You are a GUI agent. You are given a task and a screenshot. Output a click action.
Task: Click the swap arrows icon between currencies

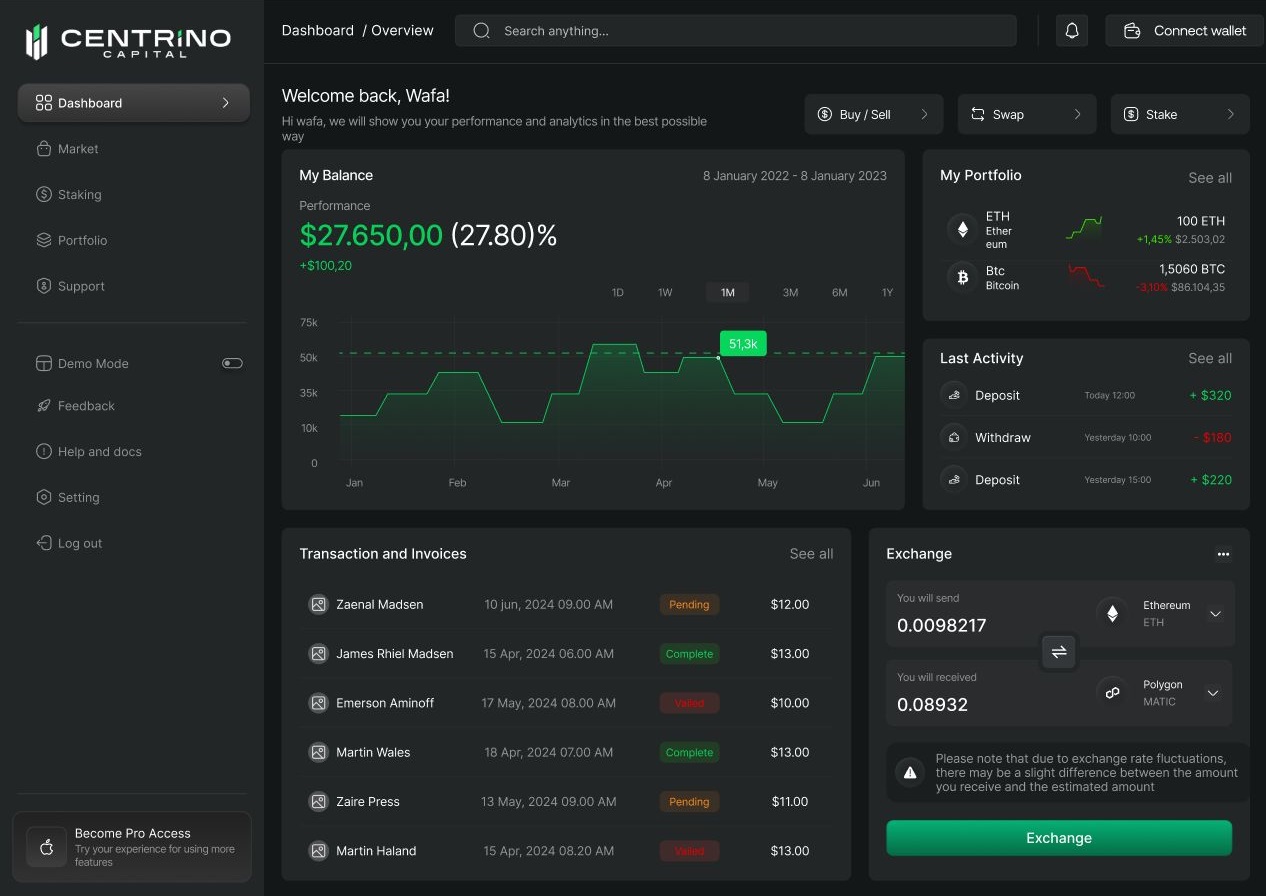point(1059,652)
